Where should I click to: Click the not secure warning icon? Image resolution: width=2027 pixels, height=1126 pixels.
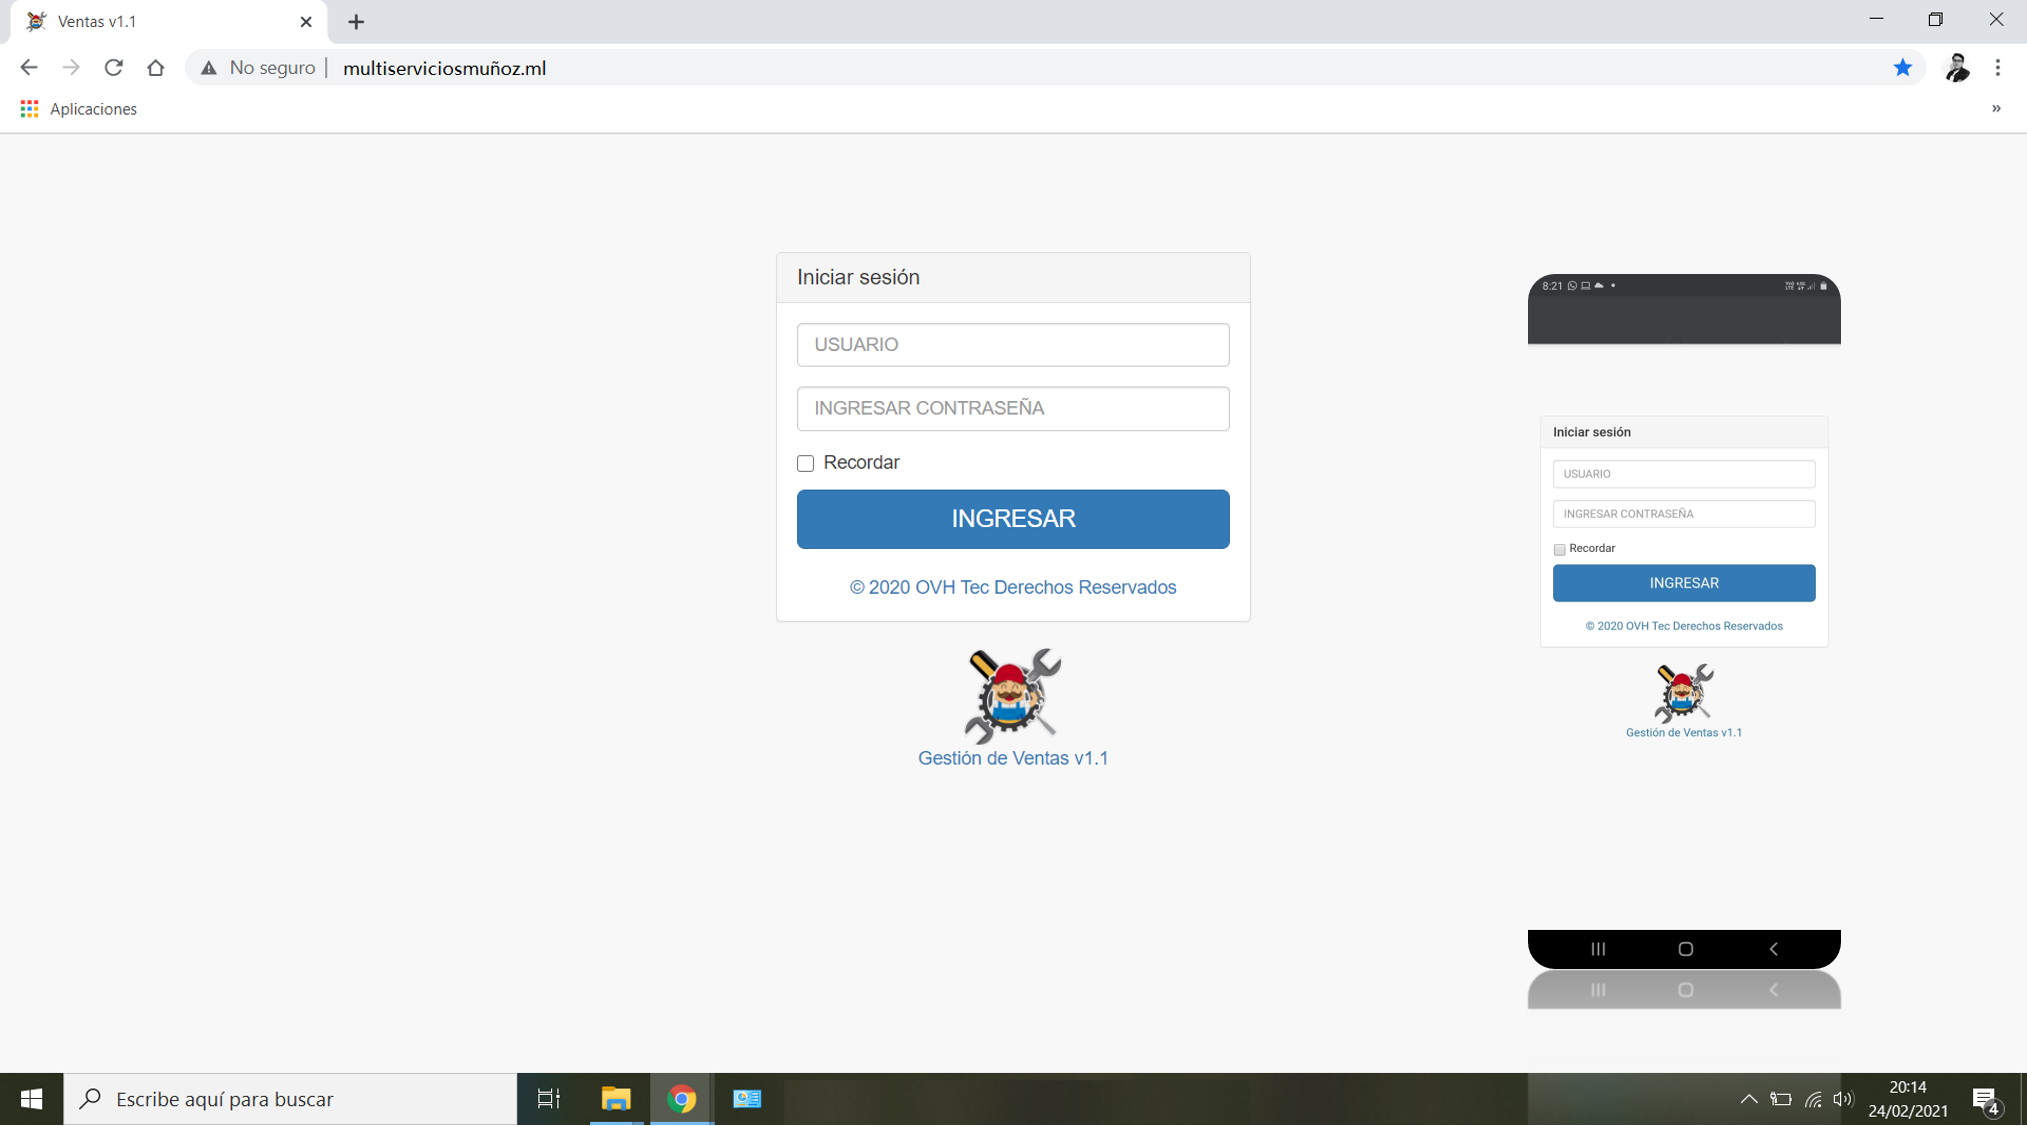208,68
